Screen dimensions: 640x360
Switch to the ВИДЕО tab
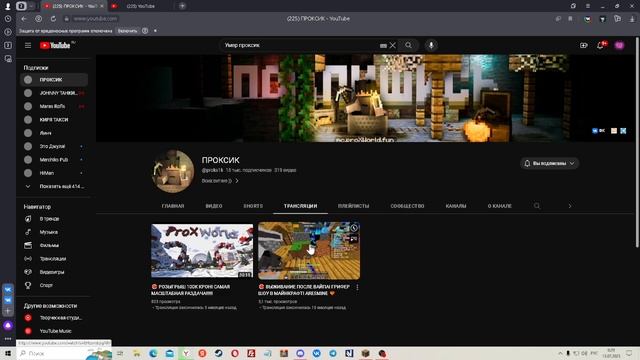point(214,206)
